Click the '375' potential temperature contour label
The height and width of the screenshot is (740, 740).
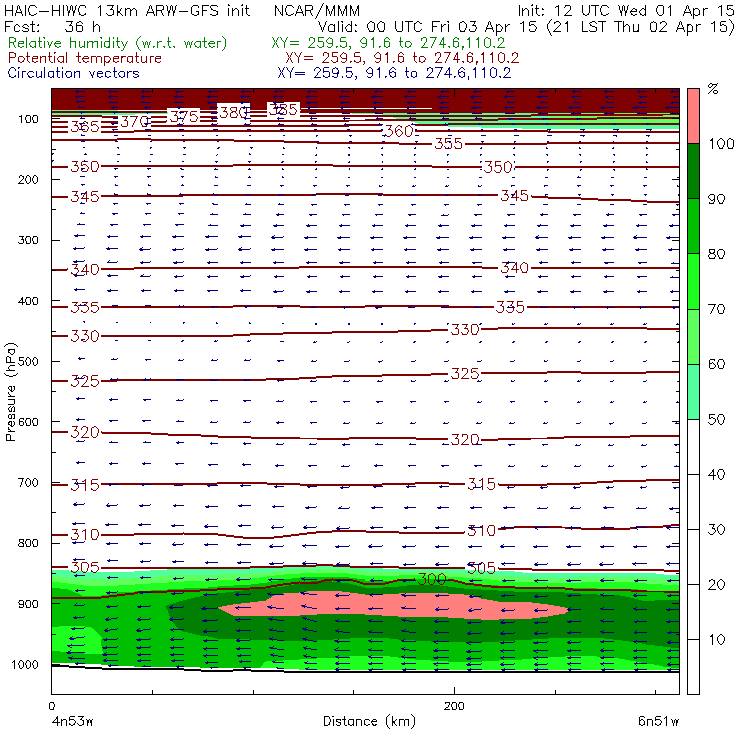(184, 117)
